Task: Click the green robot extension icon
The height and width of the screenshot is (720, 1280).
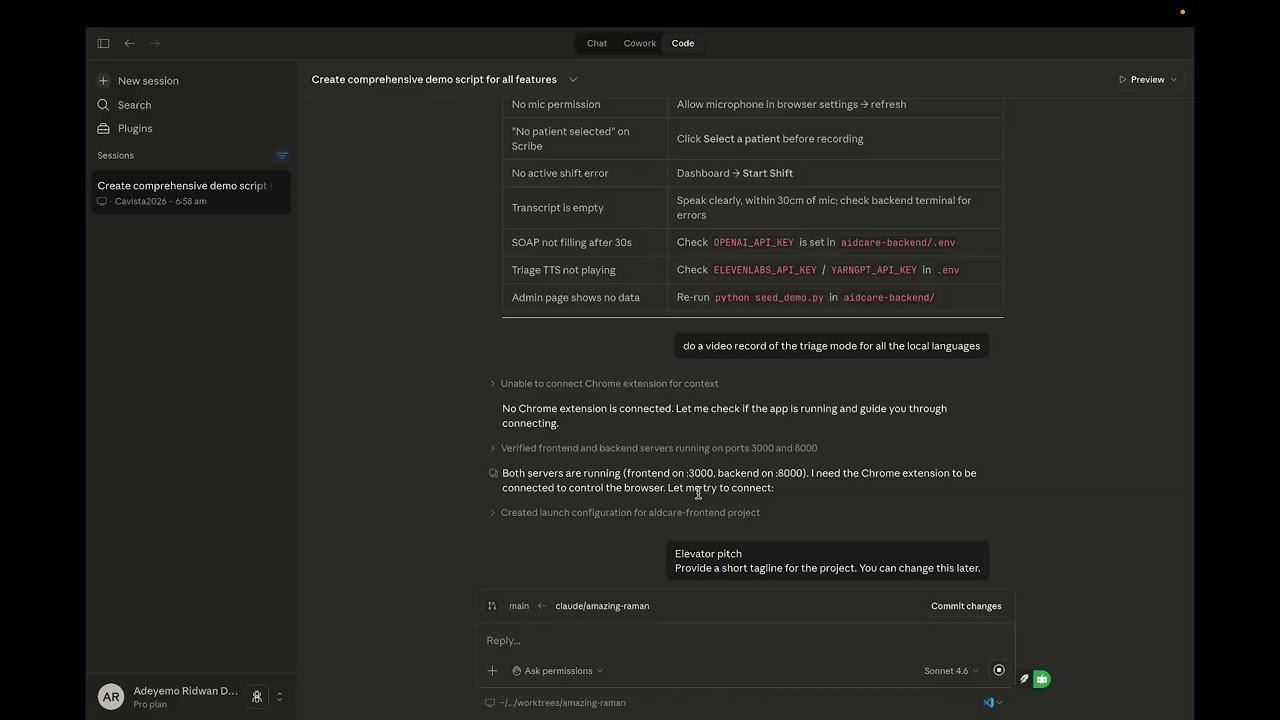Action: coord(1041,679)
